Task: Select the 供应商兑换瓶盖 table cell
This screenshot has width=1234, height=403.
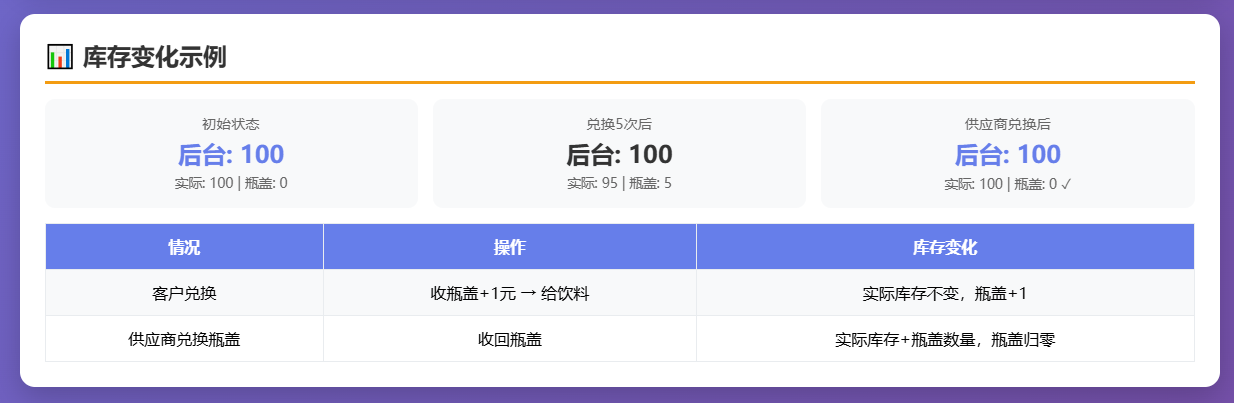Action: point(184,339)
